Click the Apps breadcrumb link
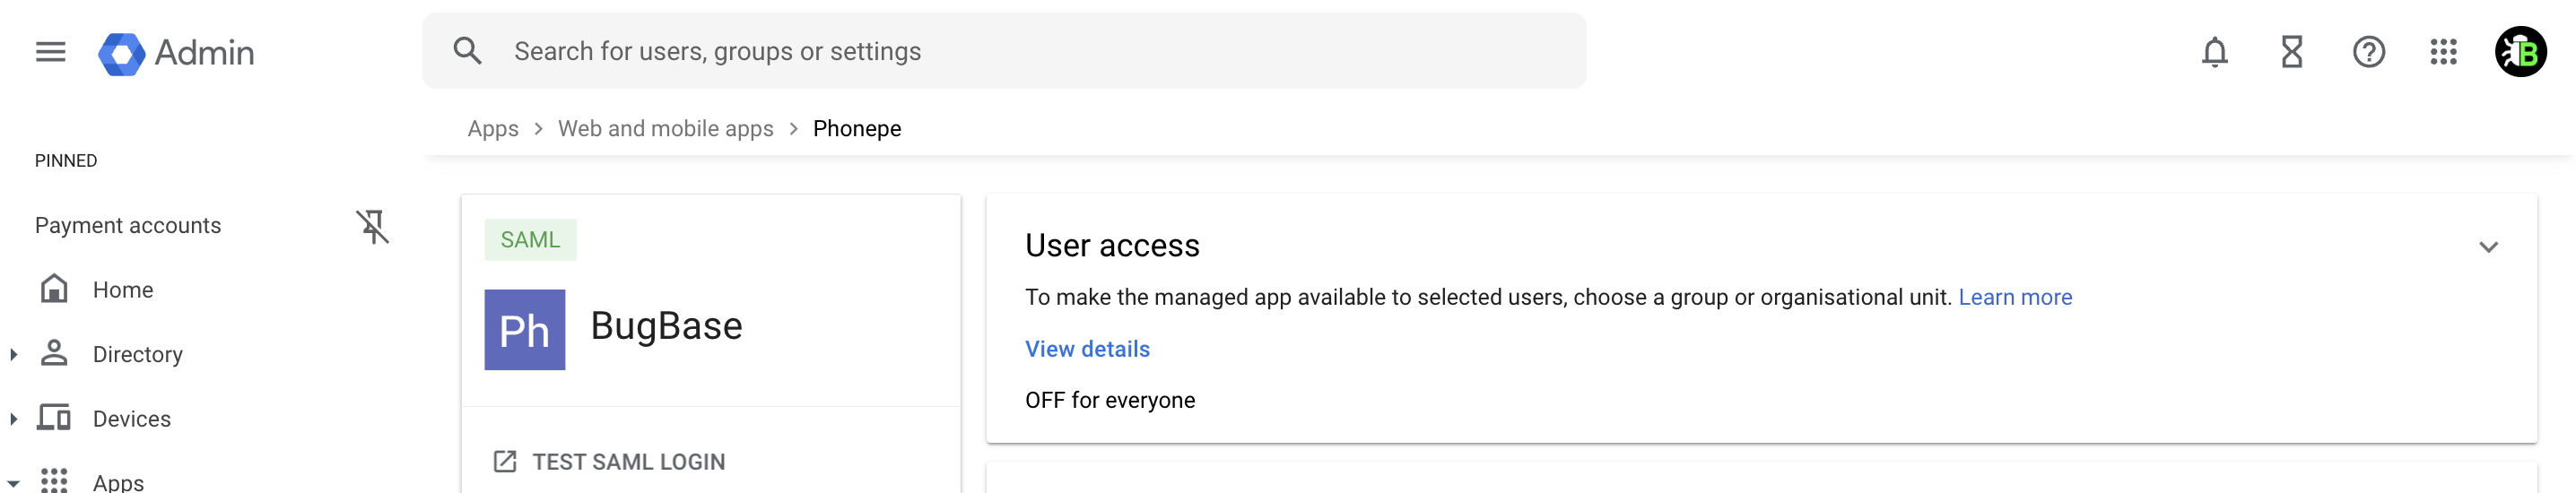The height and width of the screenshot is (493, 2576). click(493, 129)
